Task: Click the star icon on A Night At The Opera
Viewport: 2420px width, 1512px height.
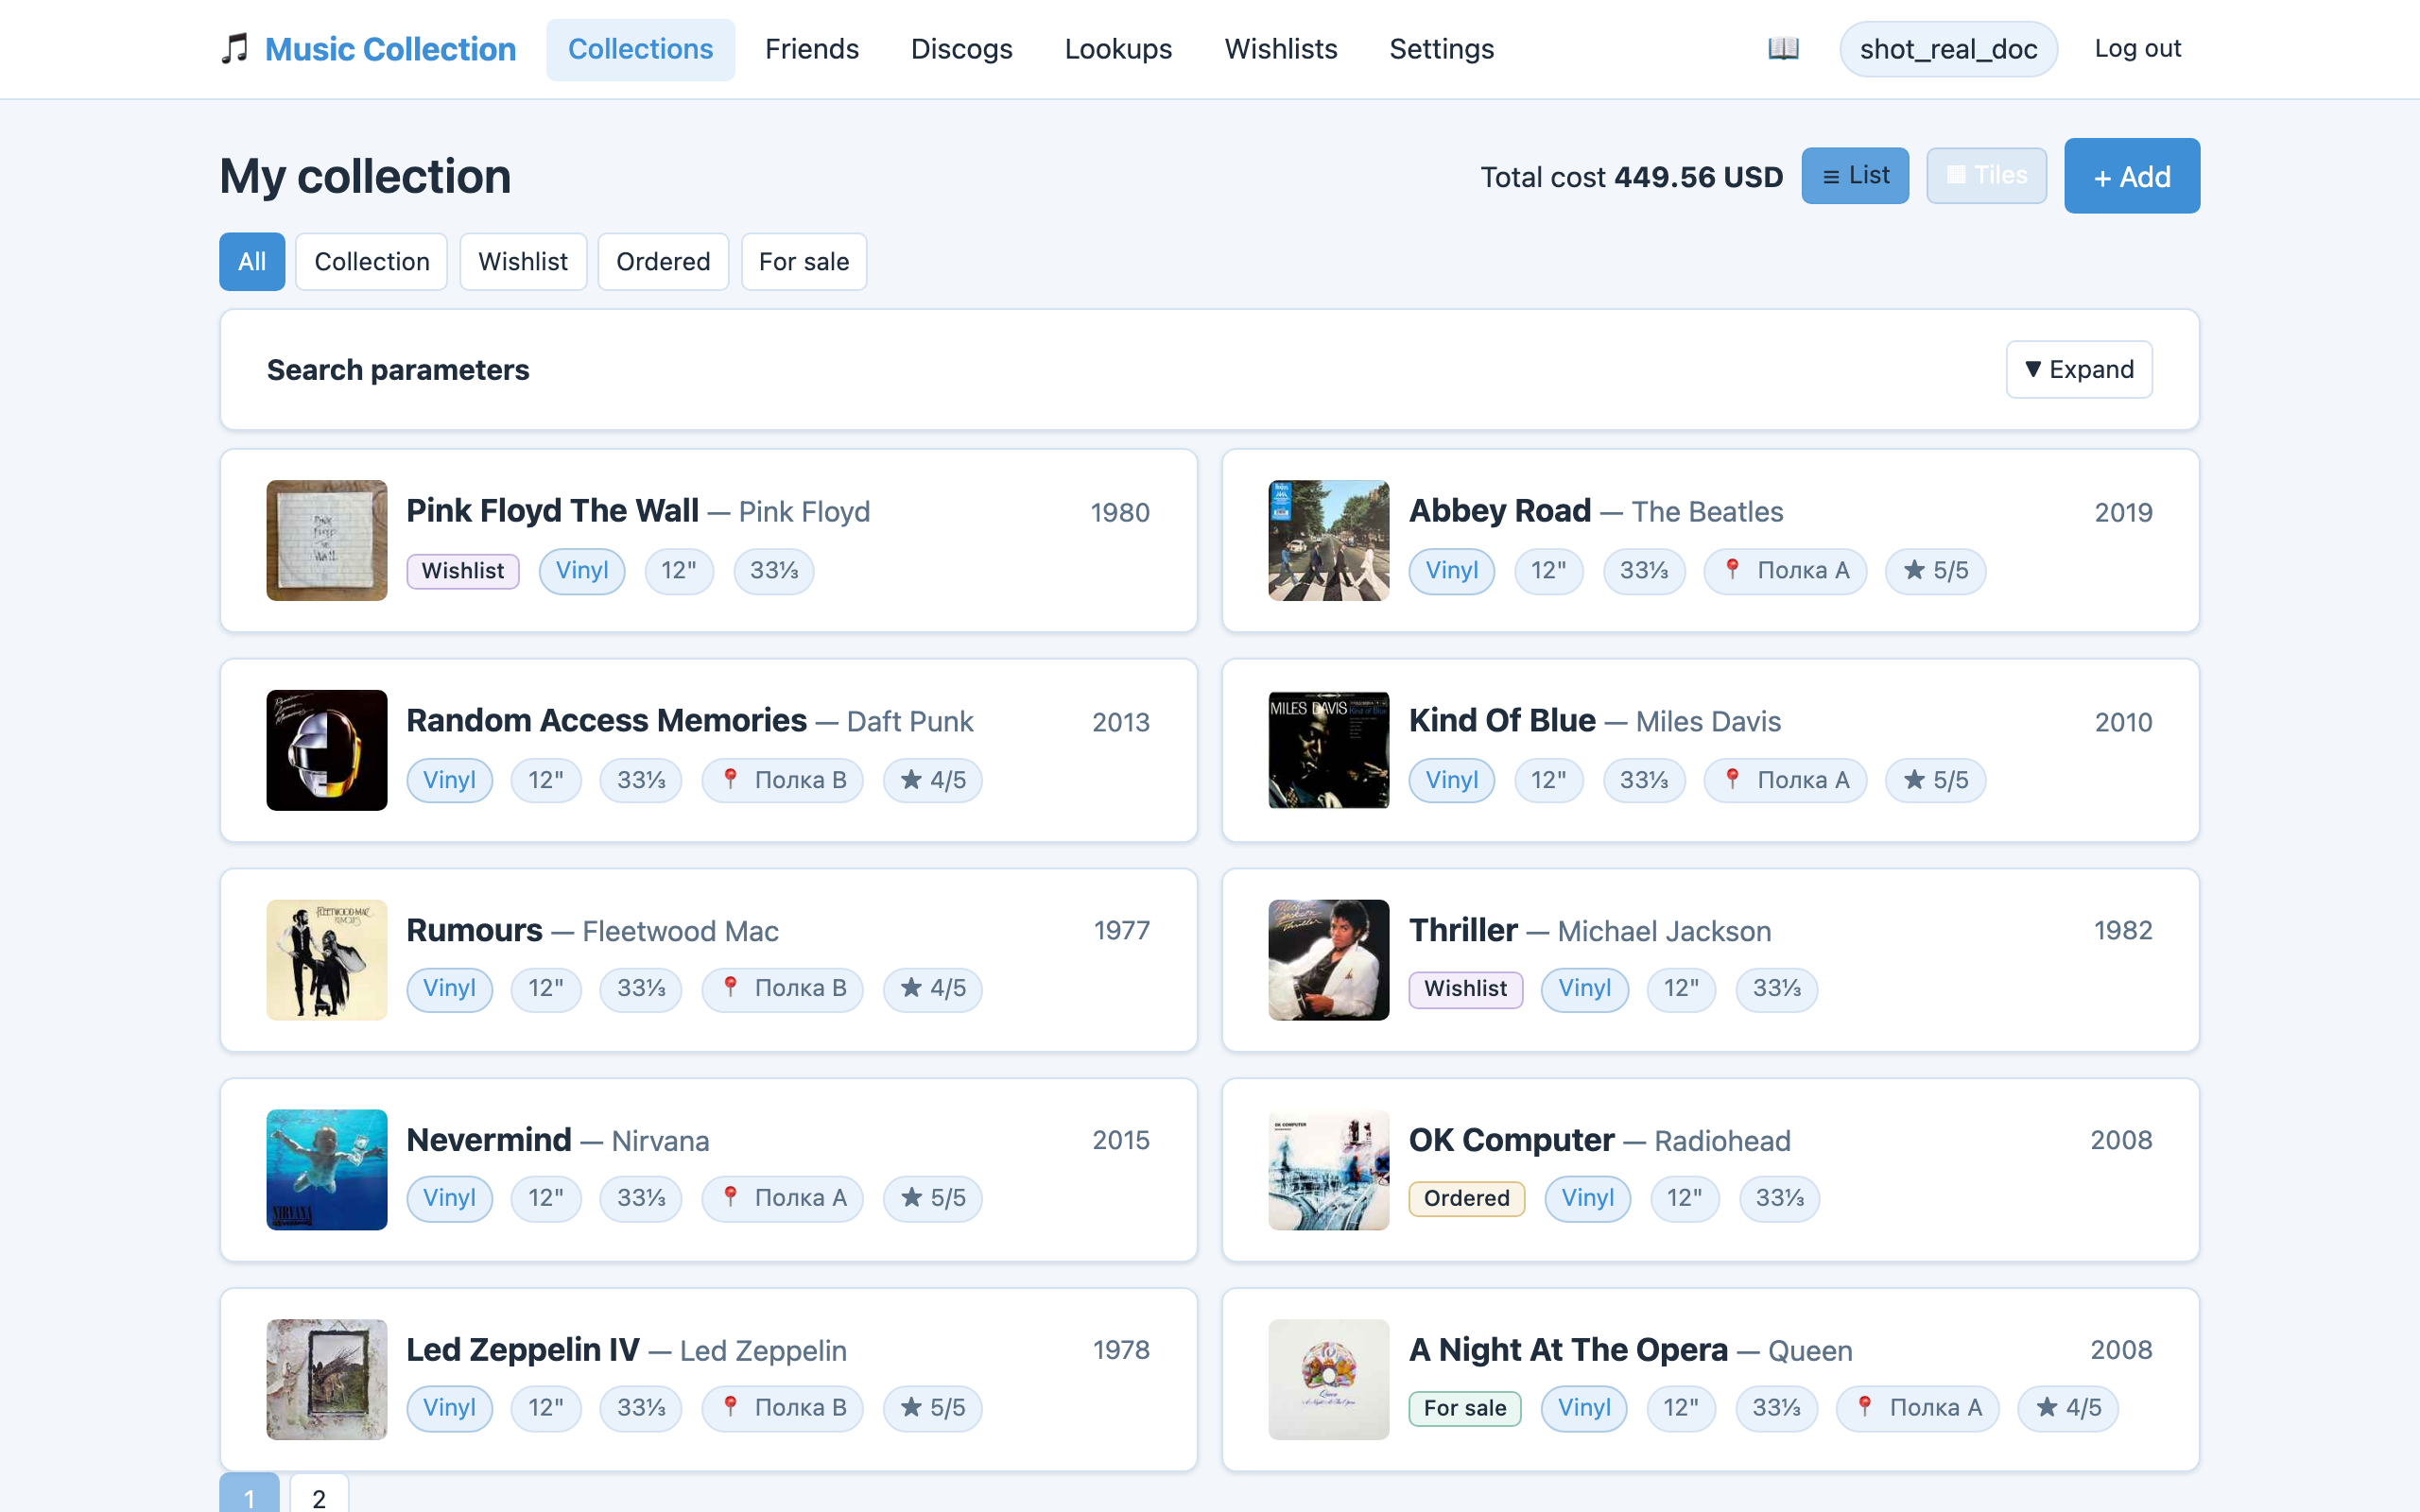Action: [2047, 1408]
